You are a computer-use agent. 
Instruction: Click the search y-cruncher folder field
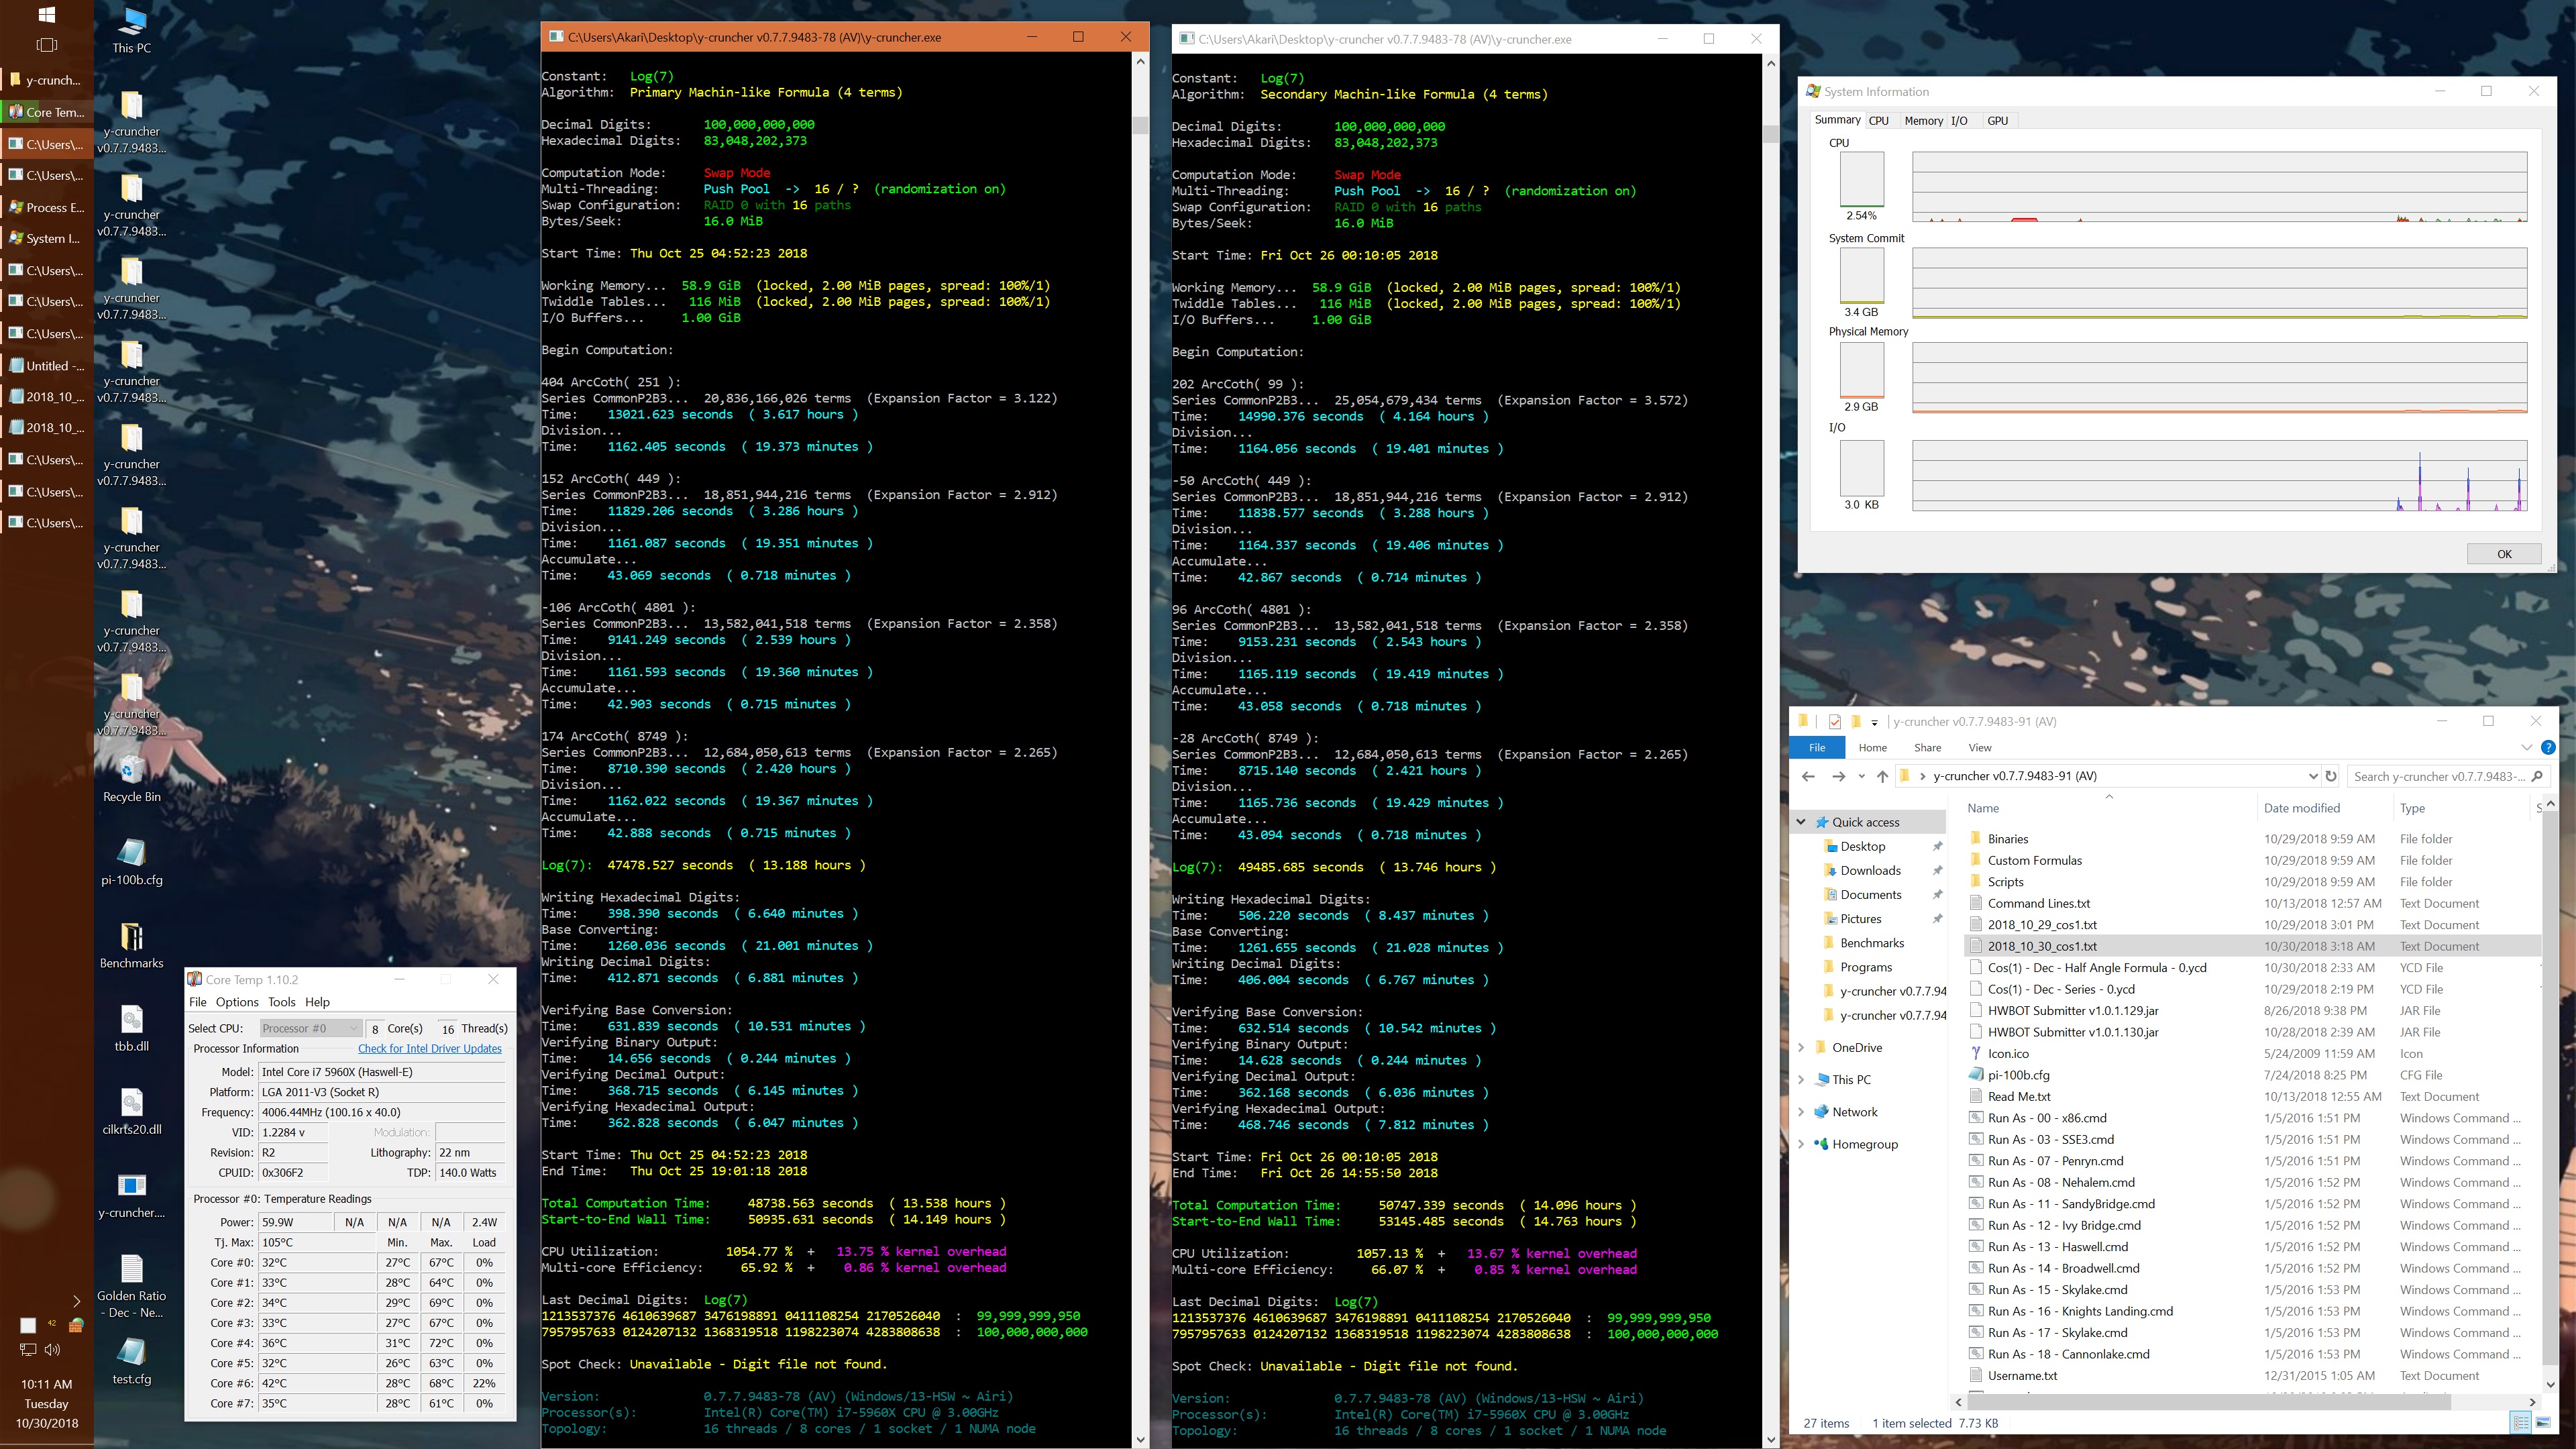tap(2440, 776)
